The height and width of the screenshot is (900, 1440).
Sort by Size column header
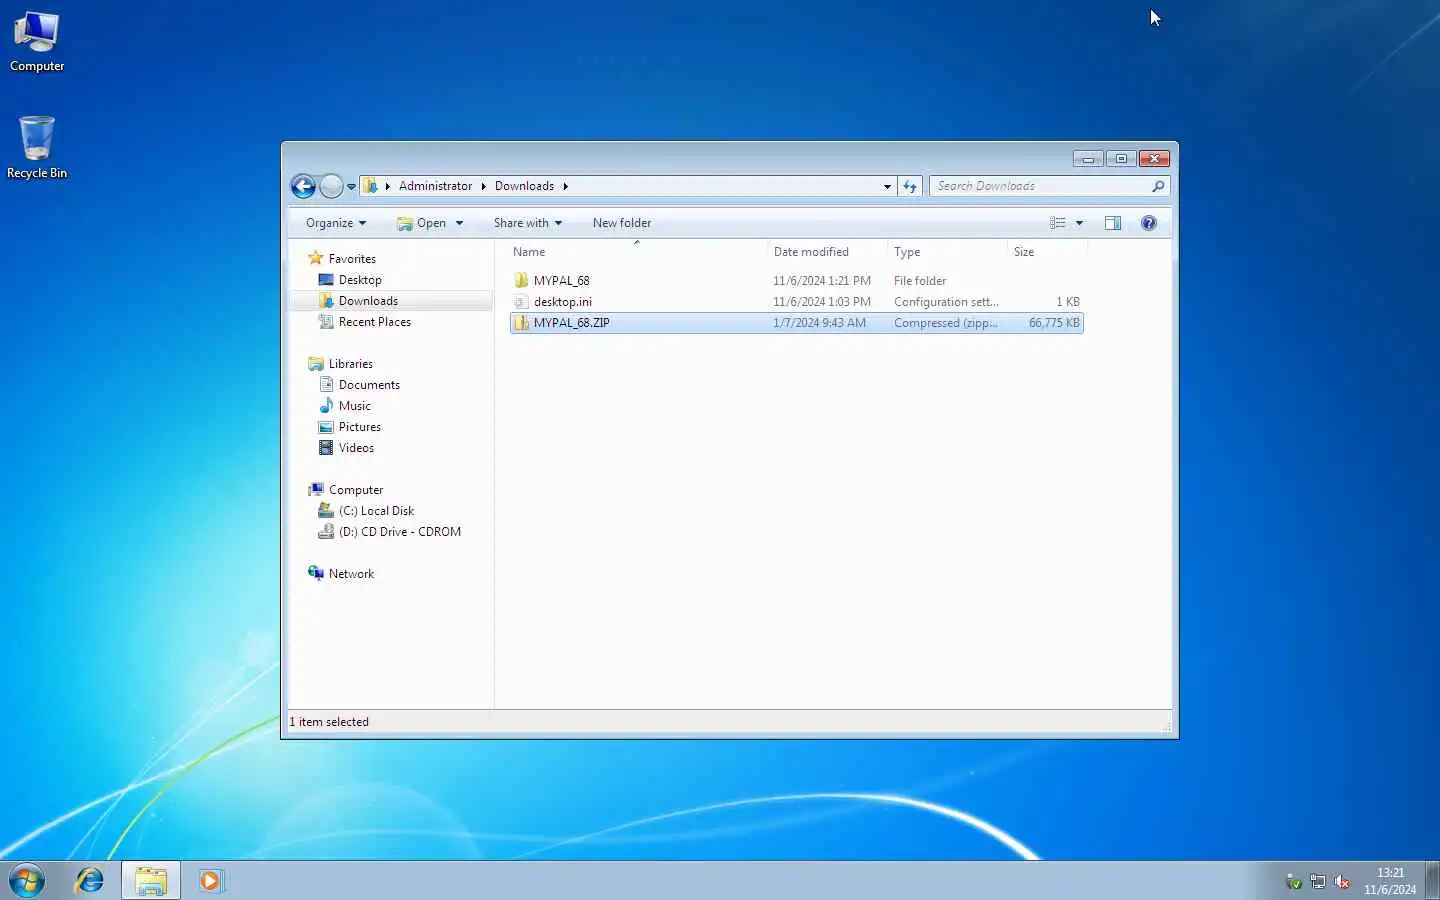coord(1047,252)
